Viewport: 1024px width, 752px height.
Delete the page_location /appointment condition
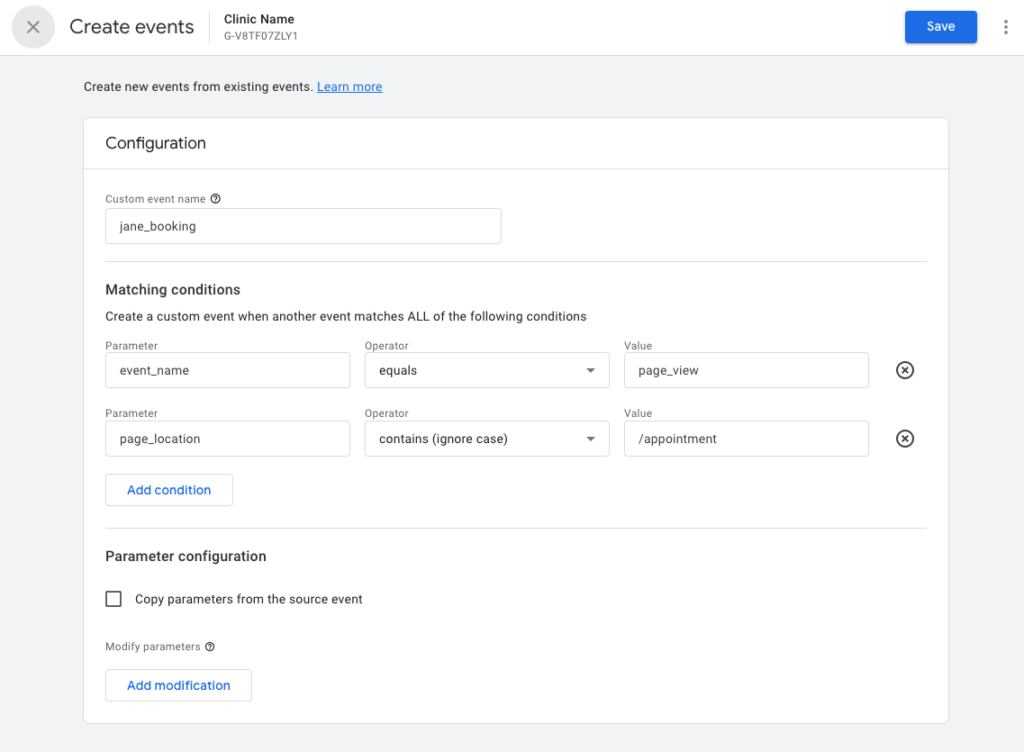(904, 439)
